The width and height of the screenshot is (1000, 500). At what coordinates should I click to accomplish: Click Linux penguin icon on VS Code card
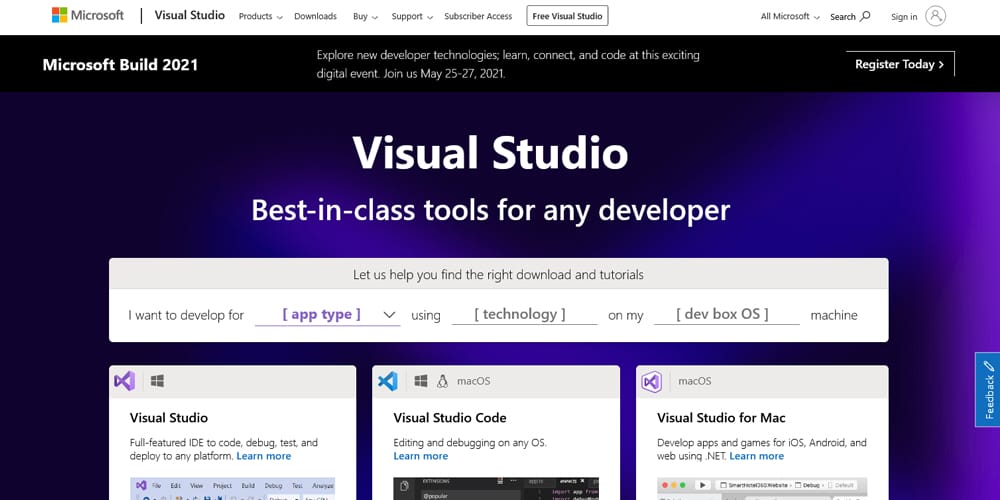[x=442, y=381]
